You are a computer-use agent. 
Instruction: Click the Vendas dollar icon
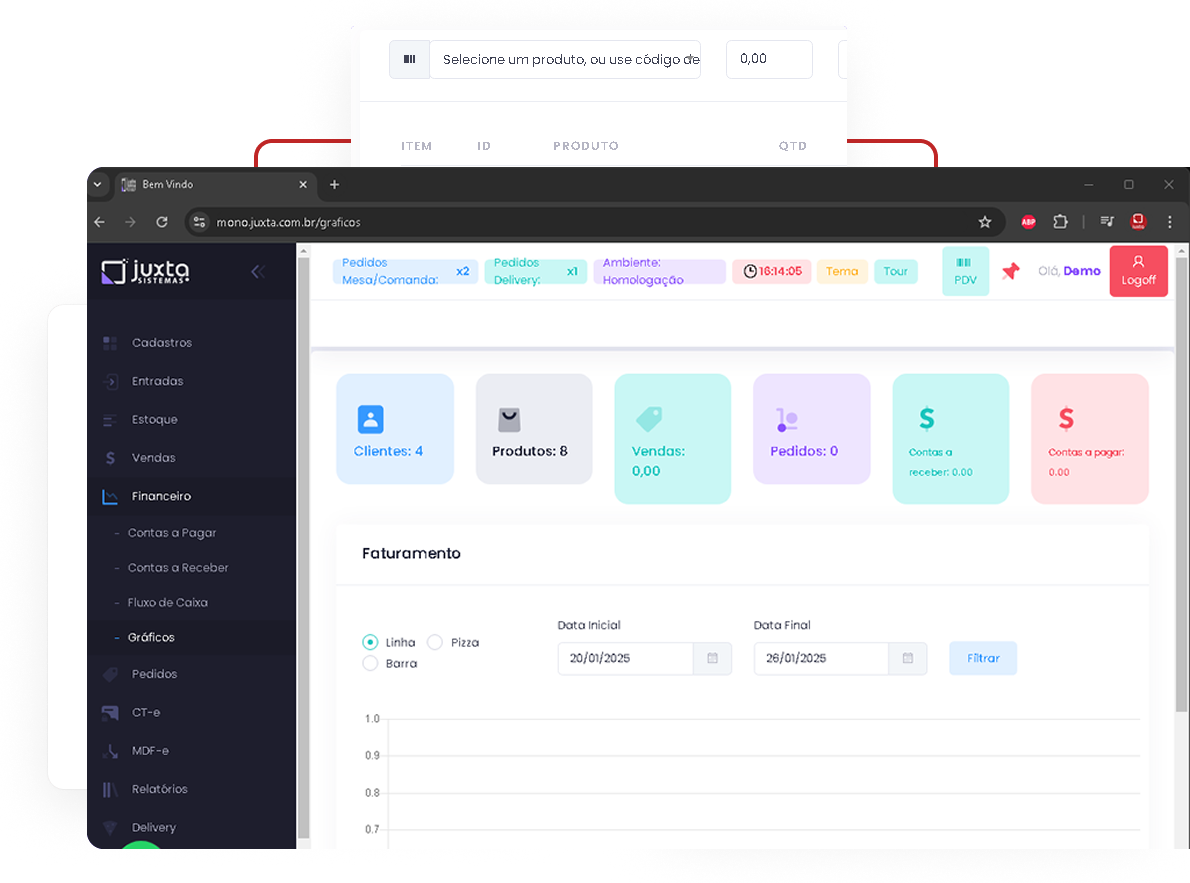pyautogui.click(x=110, y=457)
